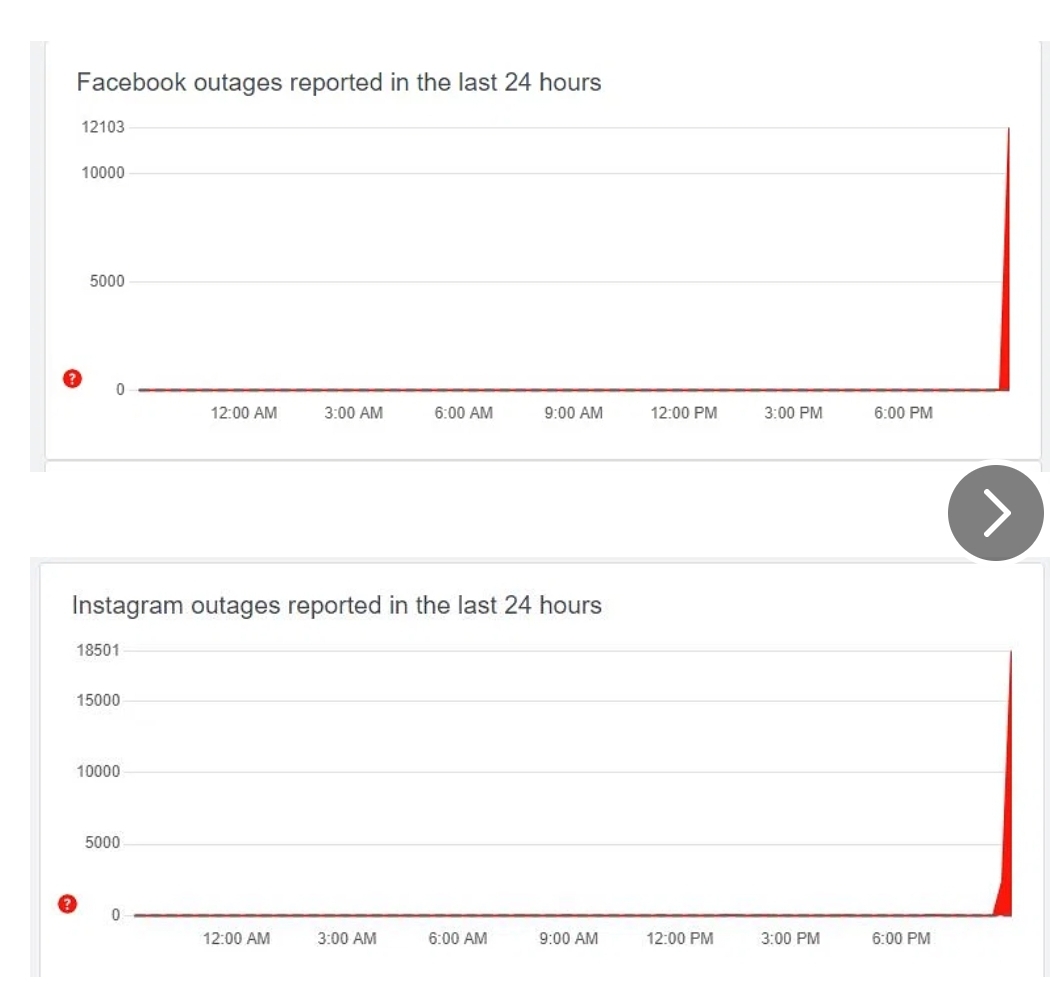The width and height of the screenshot is (1050, 986).
Task: Click 6:00 PM on the Instagram chart axis
Action: tap(901, 938)
